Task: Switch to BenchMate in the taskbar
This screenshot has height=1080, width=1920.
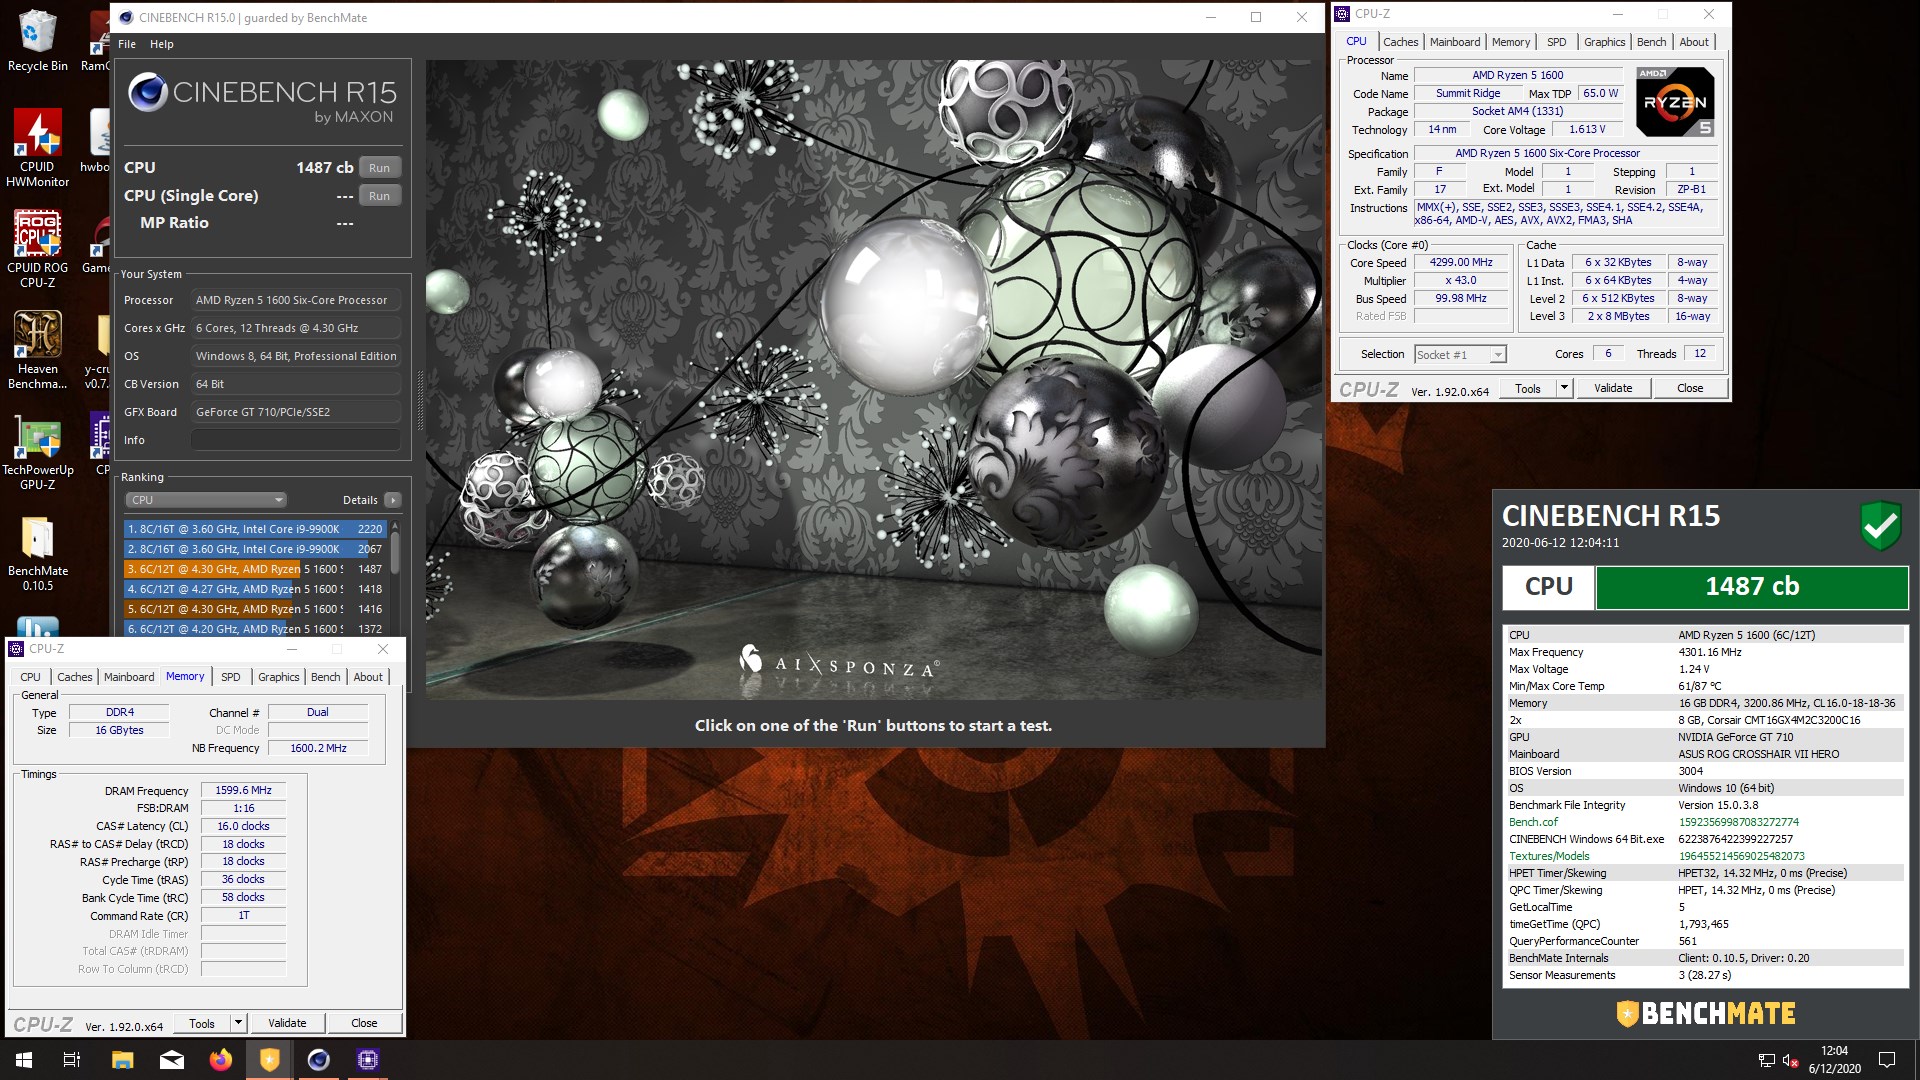Action: point(269,1060)
